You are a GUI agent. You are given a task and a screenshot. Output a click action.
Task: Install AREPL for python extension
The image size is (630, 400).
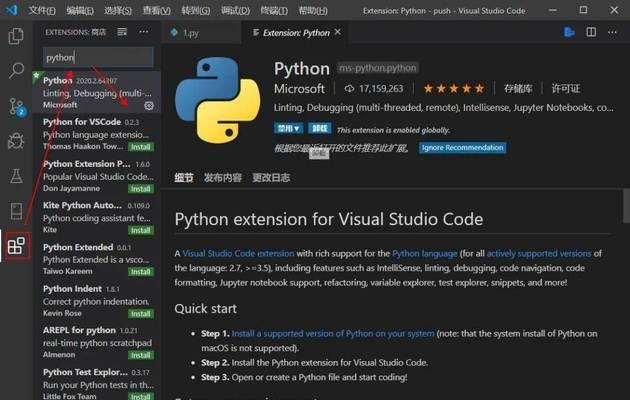click(x=141, y=355)
